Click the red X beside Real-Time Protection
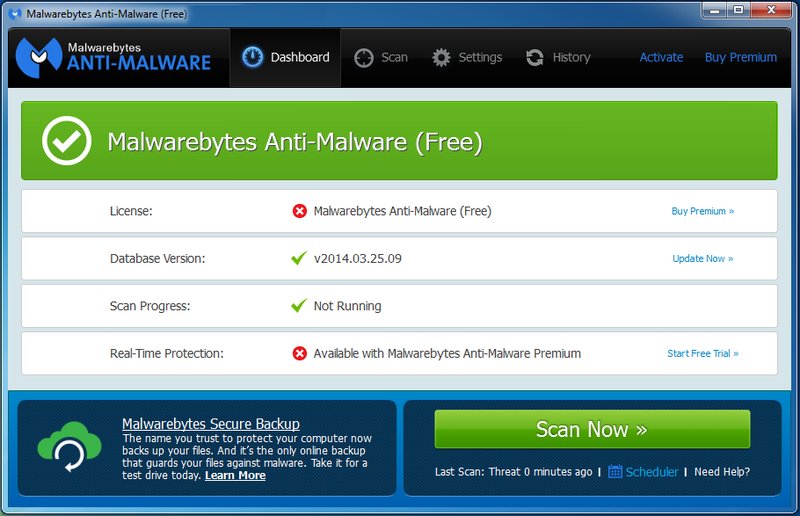 299,353
